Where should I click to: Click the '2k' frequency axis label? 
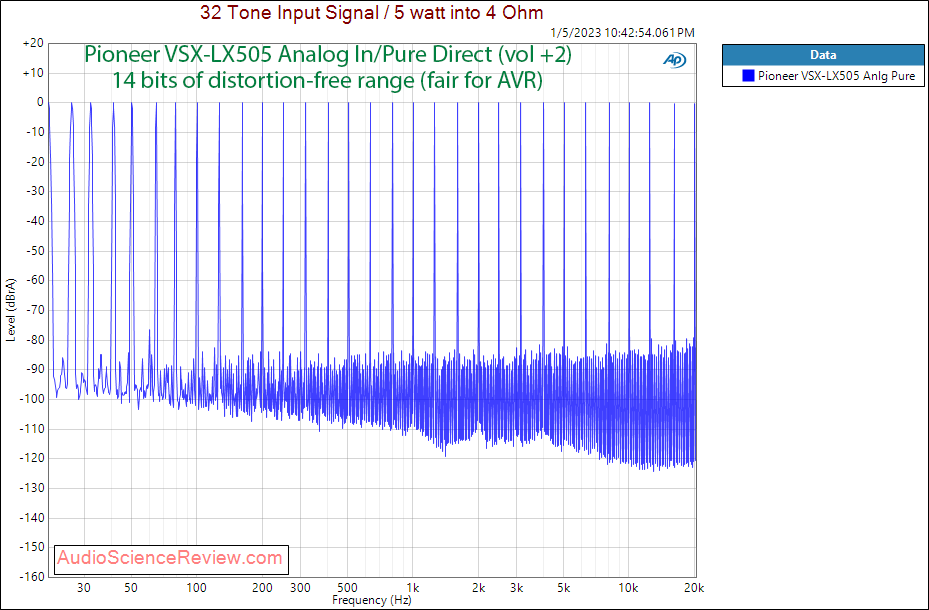pos(479,588)
